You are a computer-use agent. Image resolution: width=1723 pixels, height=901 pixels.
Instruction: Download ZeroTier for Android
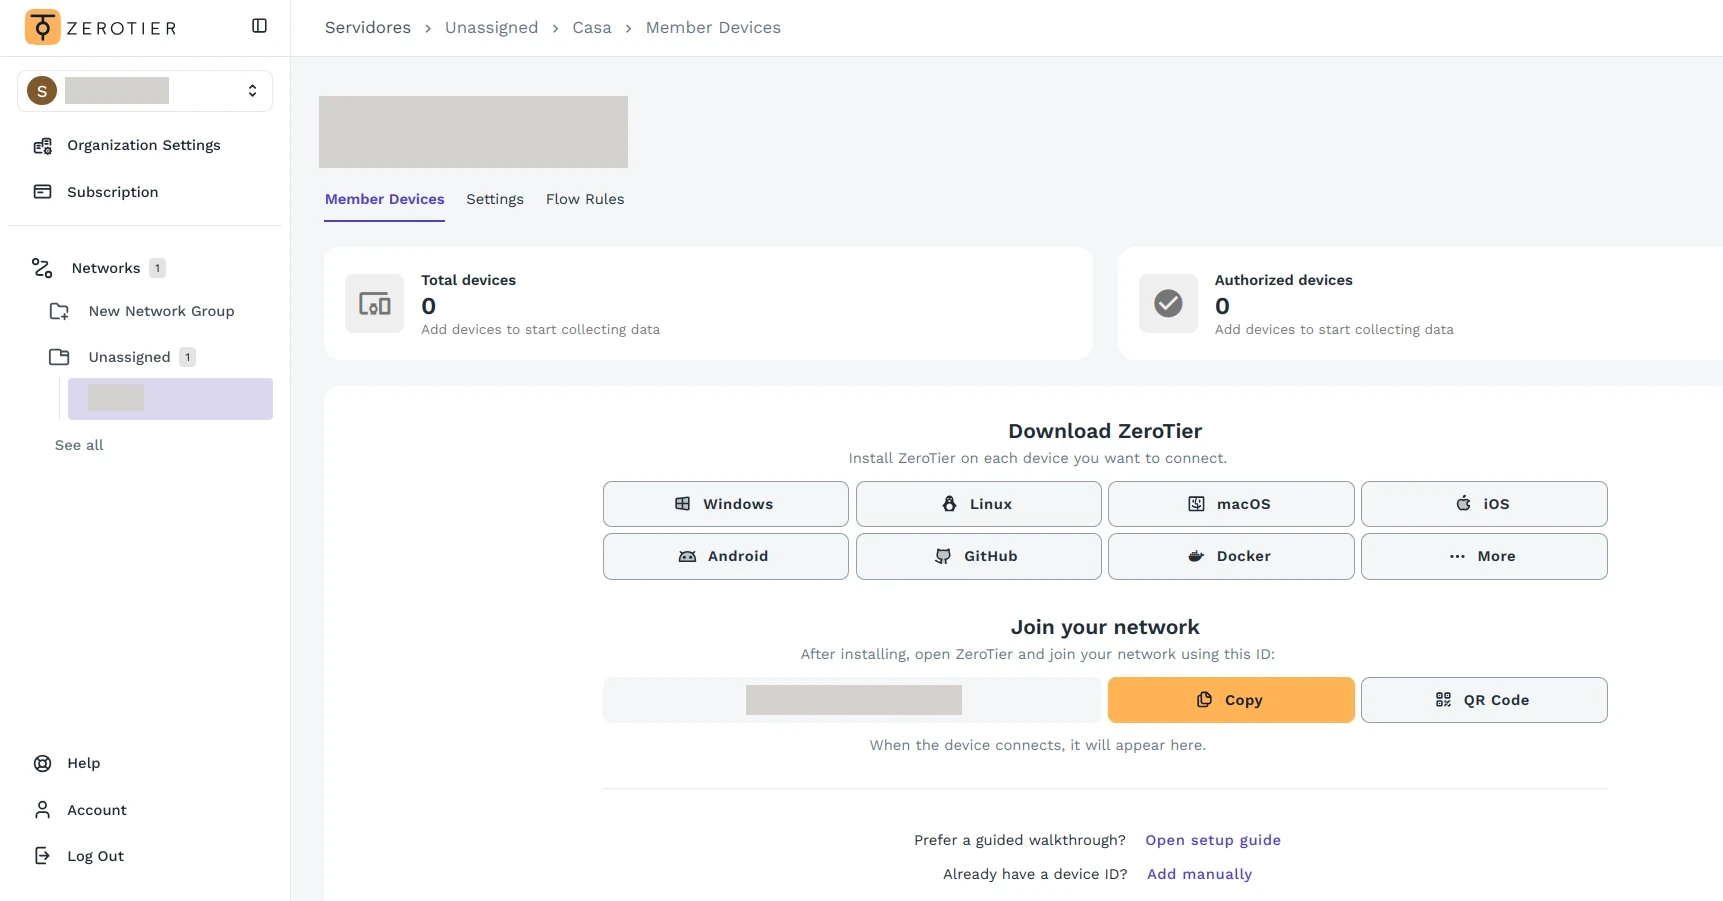[726, 556]
